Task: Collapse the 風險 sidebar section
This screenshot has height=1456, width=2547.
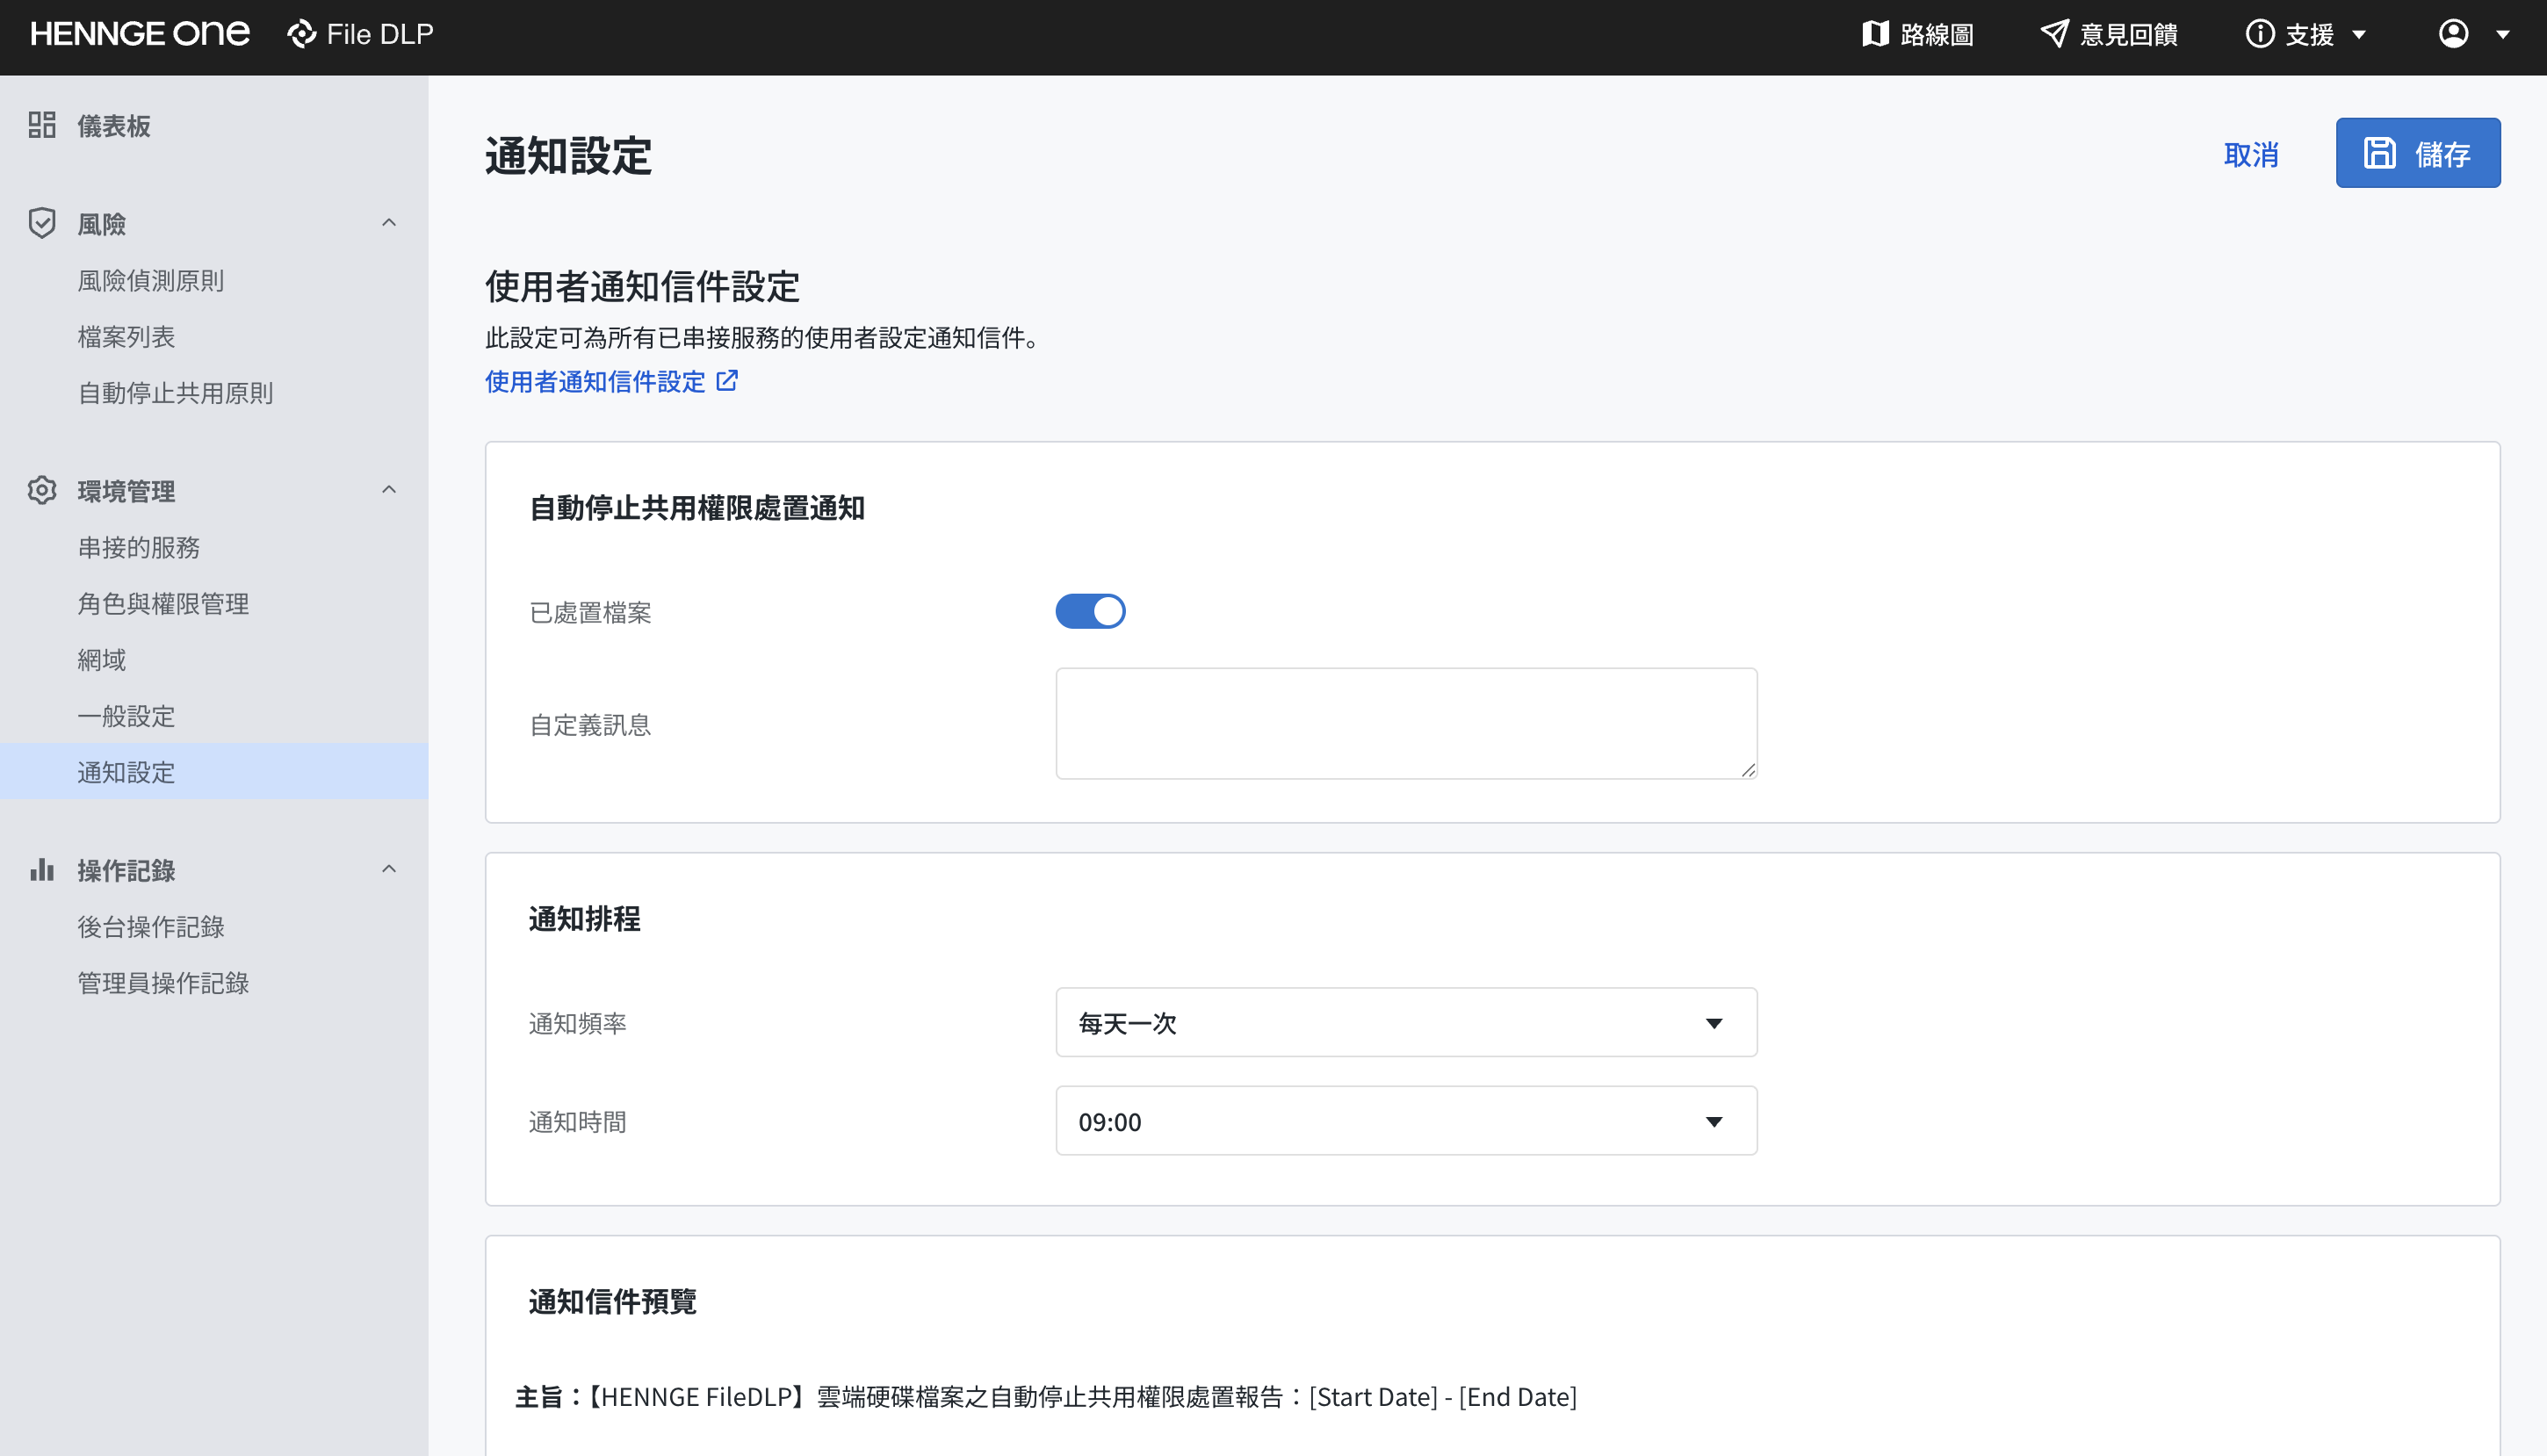Action: click(389, 223)
